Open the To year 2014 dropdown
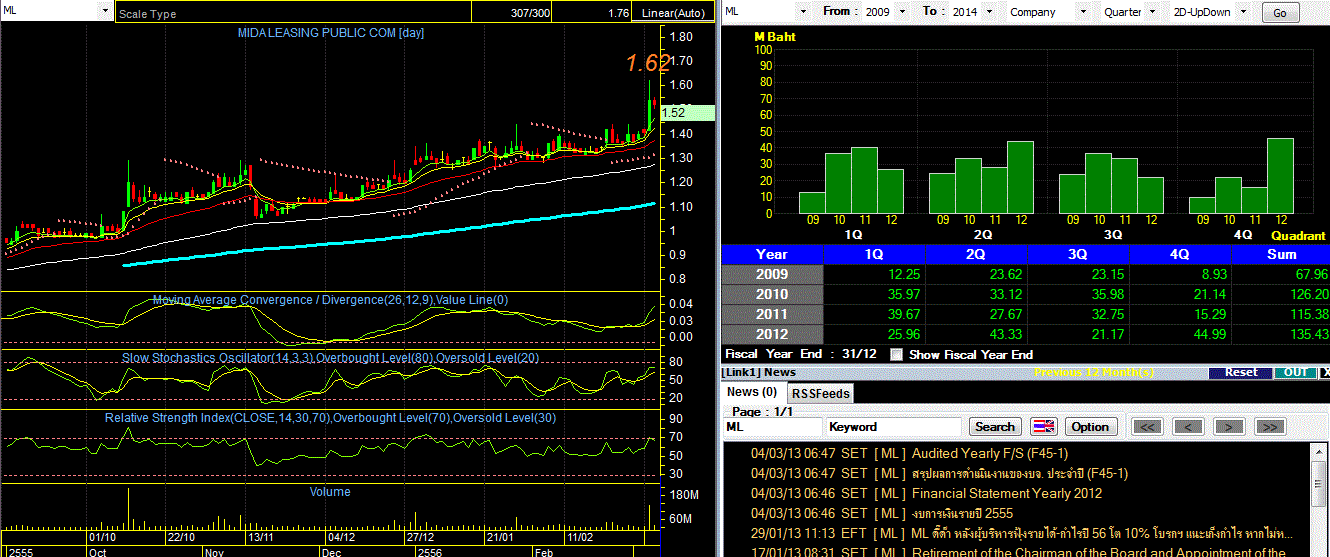This screenshot has width=1330, height=557. 988,12
